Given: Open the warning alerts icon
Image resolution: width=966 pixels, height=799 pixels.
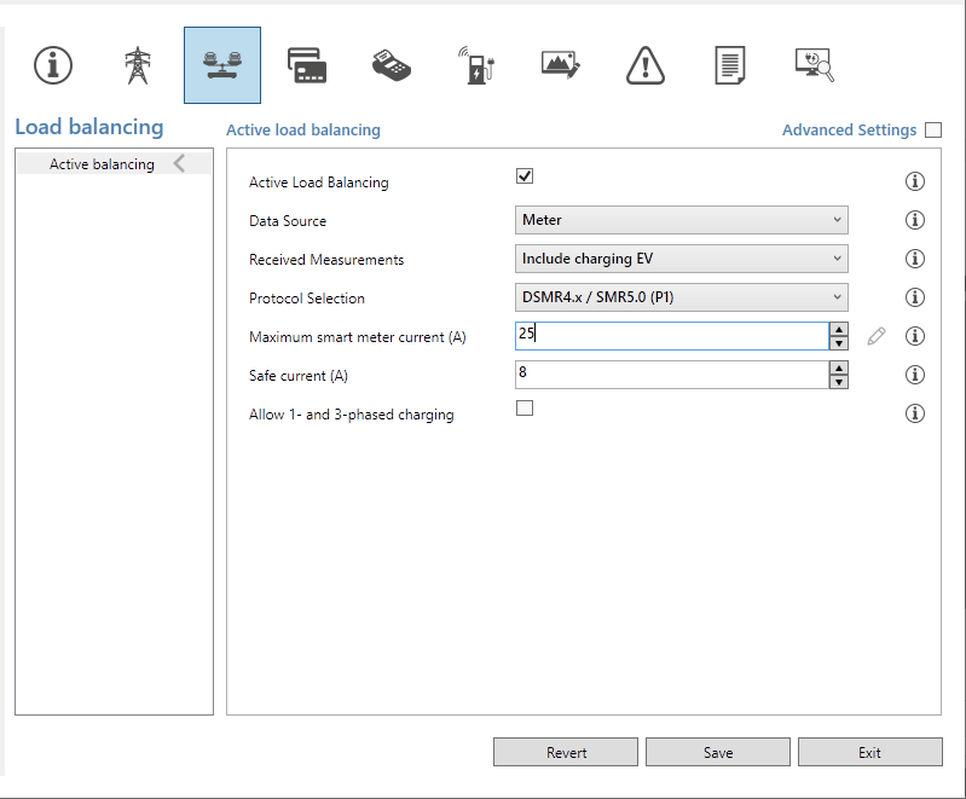Looking at the screenshot, I should 645,65.
